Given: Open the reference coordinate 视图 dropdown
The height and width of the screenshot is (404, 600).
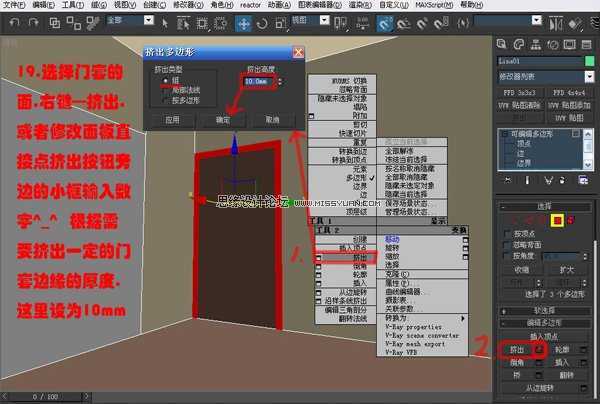Looking at the screenshot, I should tap(324, 20).
